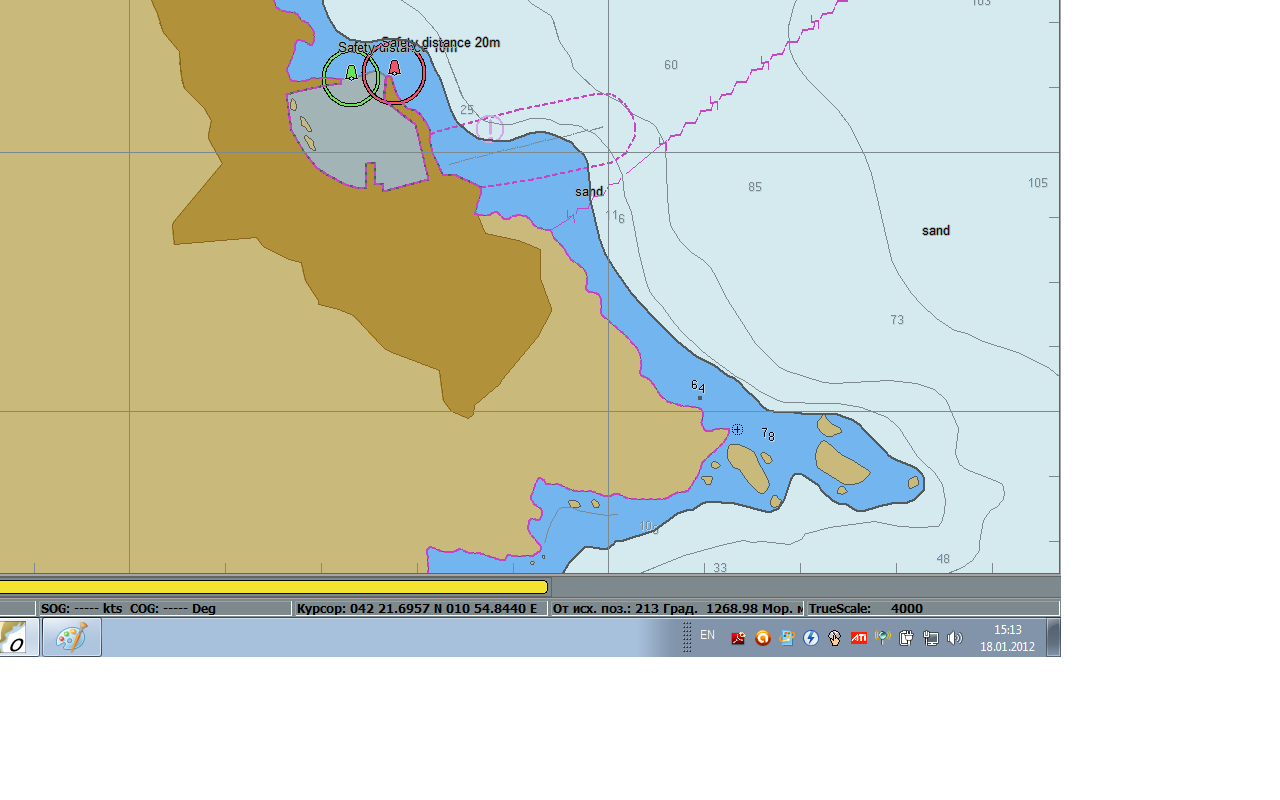Open the clock showing 15:13
Viewport: 1280px width, 800px height.
(x=1007, y=638)
